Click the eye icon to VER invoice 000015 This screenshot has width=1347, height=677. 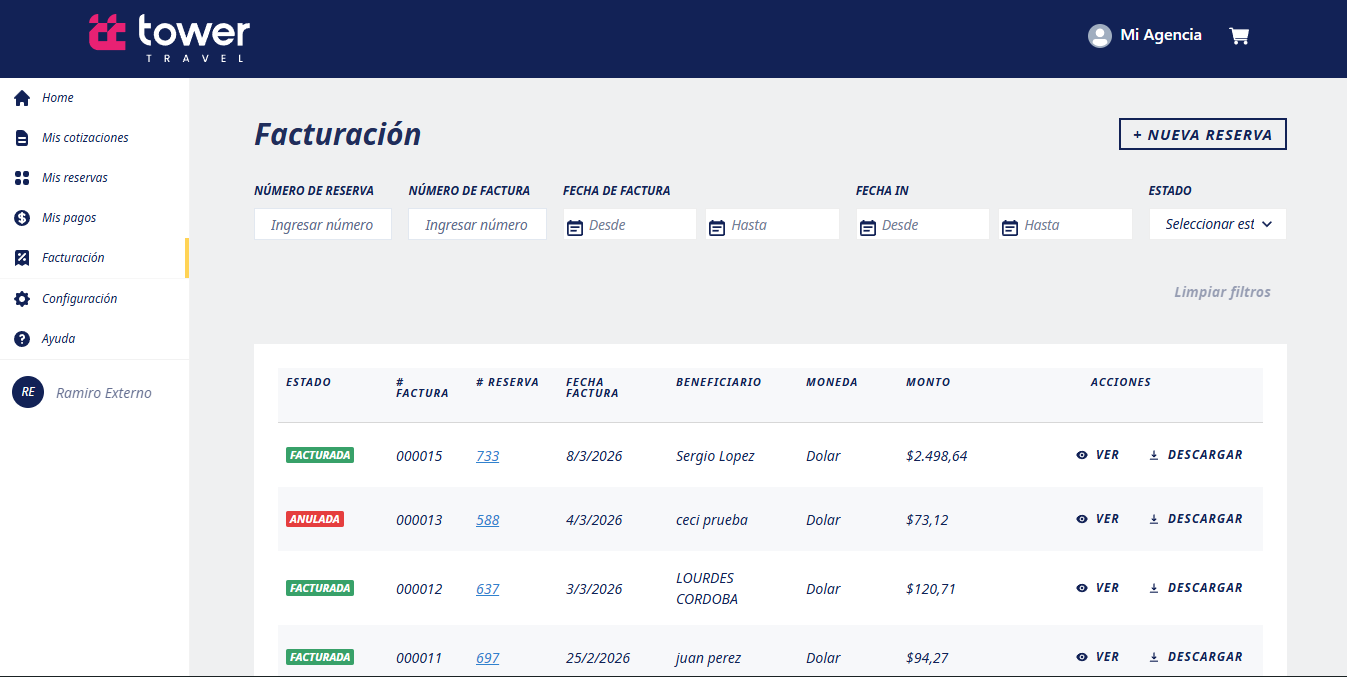(x=1081, y=454)
